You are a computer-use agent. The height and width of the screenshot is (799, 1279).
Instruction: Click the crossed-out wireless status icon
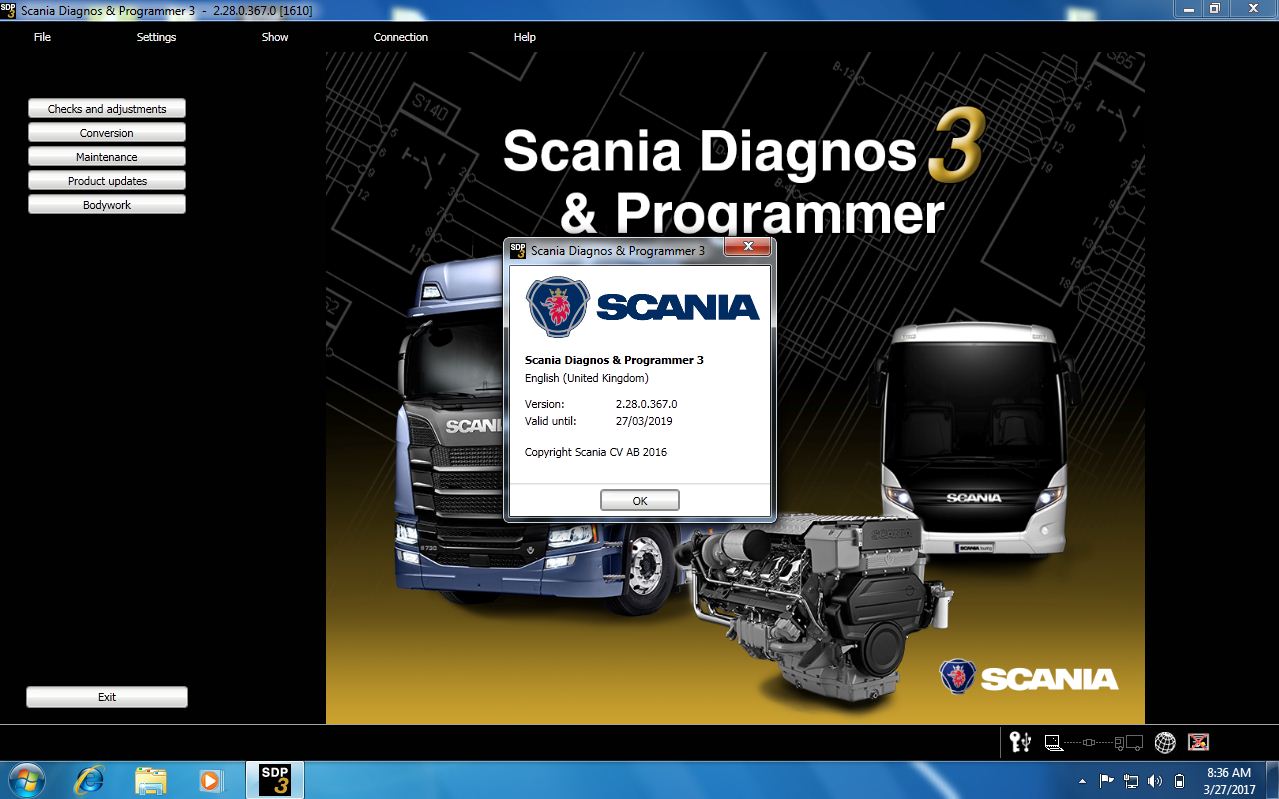(1198, 742)
